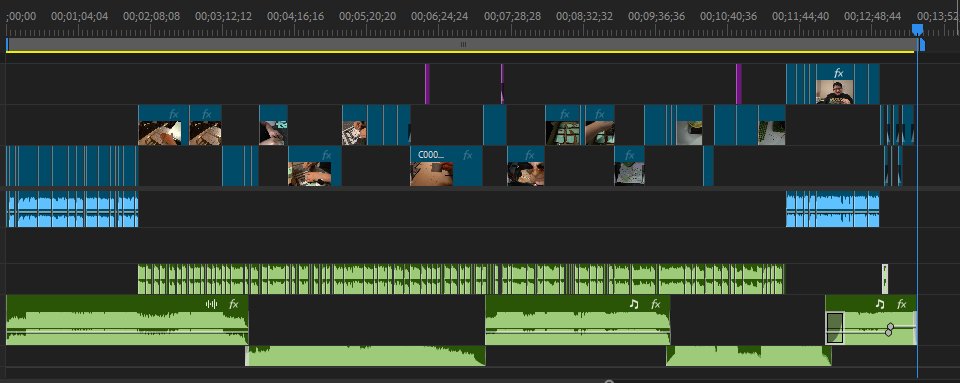Select the first purple marker on the top track
The width and height of the screenshot is (960, 383).
(x=427, y=84)
